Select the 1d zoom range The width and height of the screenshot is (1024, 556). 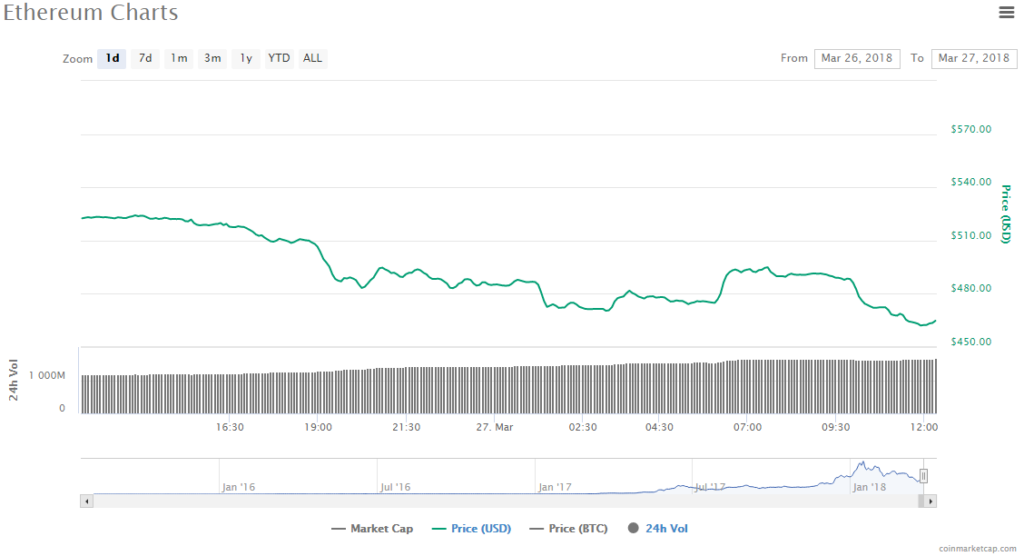tap(112, 58)
